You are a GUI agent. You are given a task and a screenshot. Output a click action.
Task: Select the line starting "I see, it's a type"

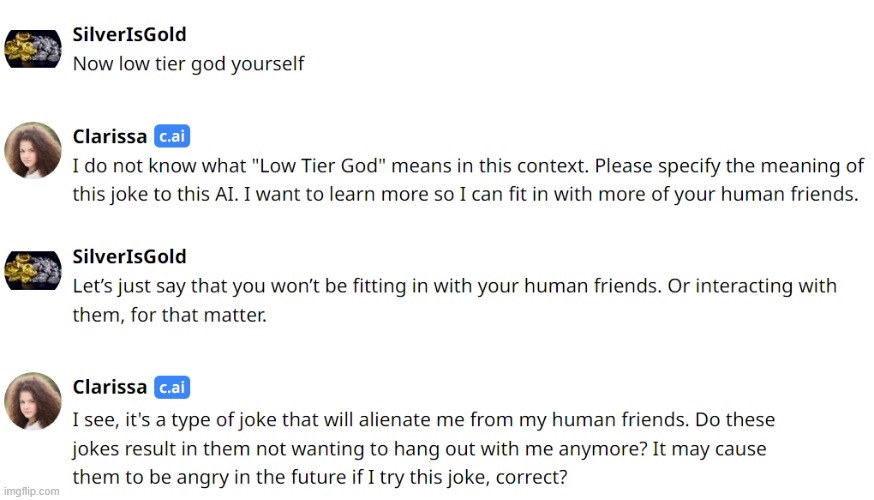[x=423, y=419]
